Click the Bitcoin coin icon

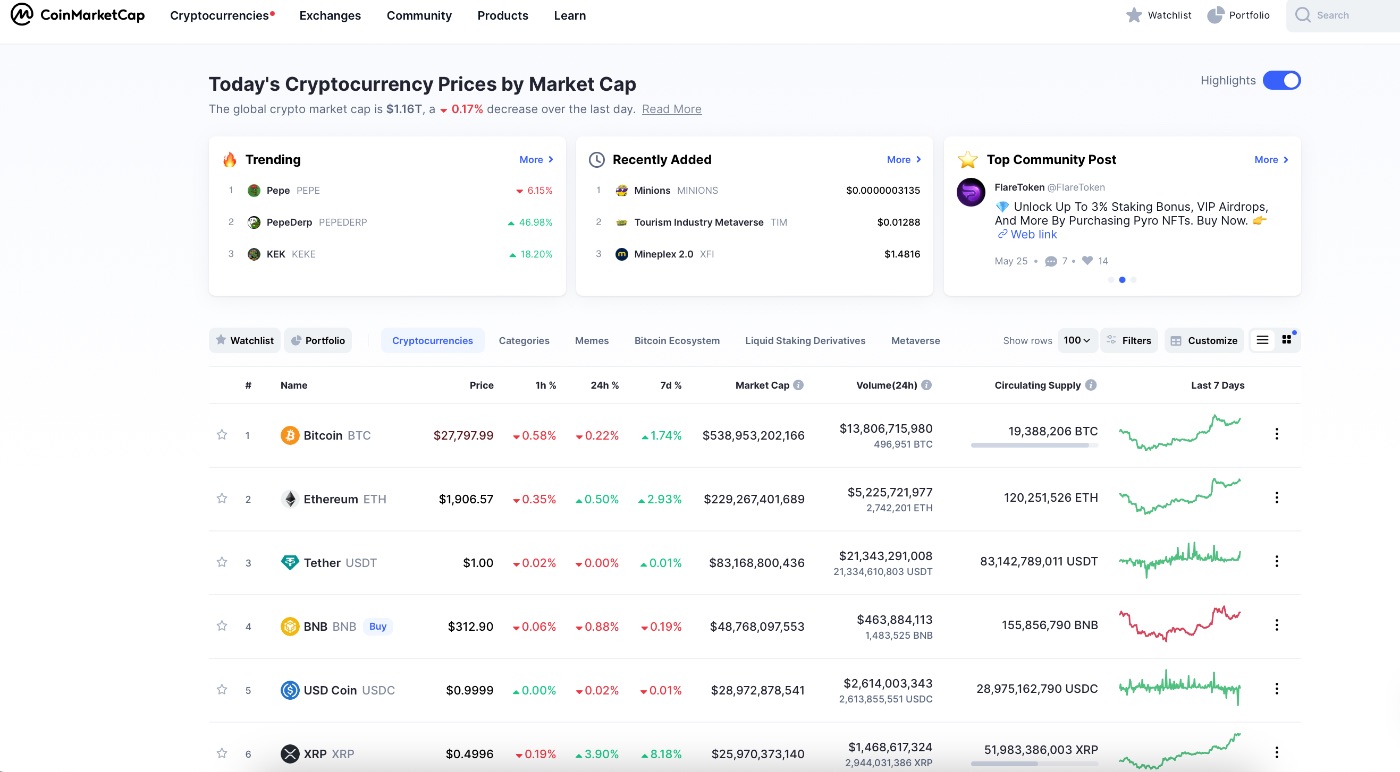click(x=290, y=435)
